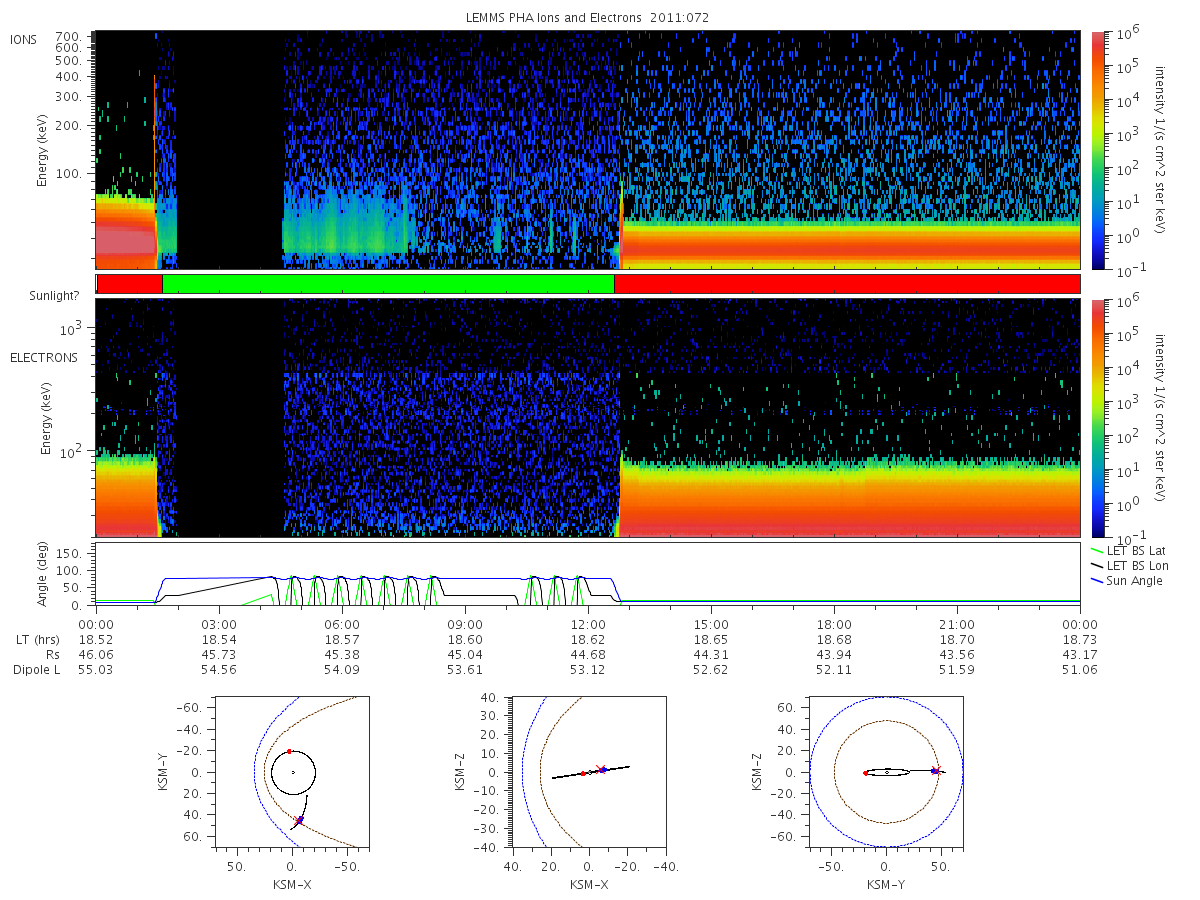This screenshot has width=1200, height=900.
Task: Click the LT value 18.52
Action: click(x=96, y=638)
